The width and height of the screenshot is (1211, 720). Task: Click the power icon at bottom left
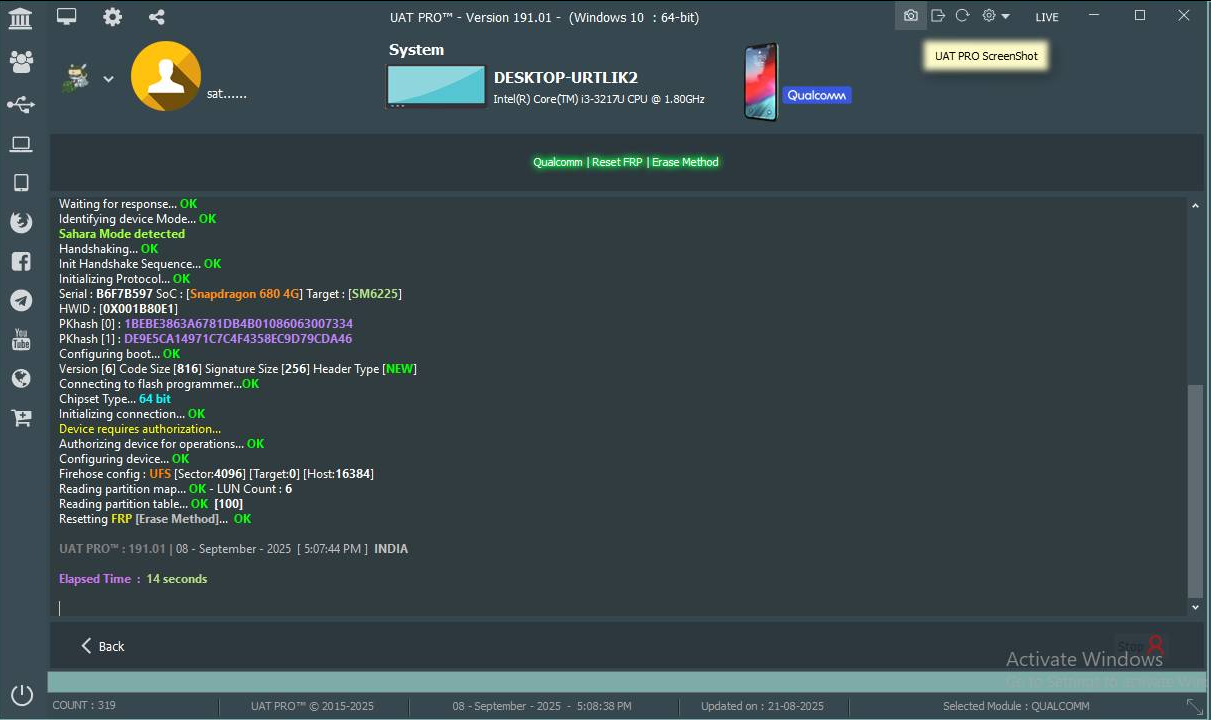[21, 695]
